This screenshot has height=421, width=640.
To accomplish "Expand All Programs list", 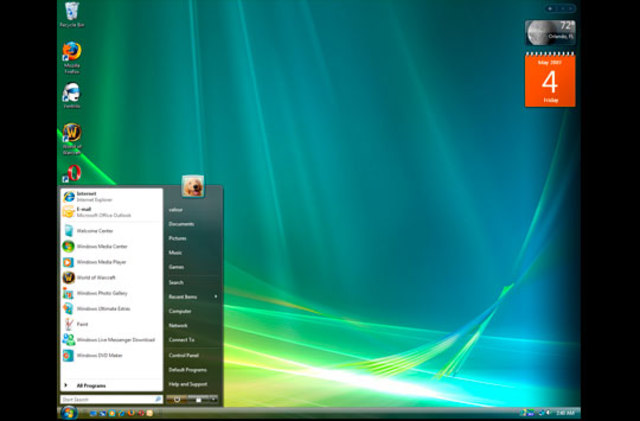I will pyautogui.click(x=111, y=385).
